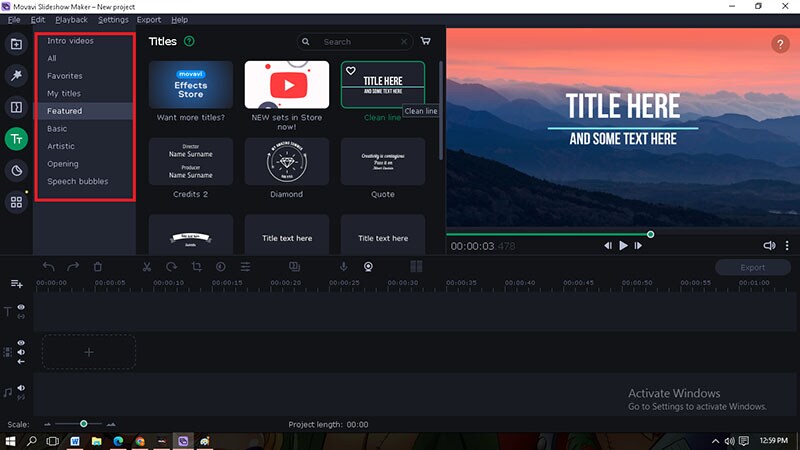
Task: Click the Delete trash icon
Action: [x=98, y=267]
